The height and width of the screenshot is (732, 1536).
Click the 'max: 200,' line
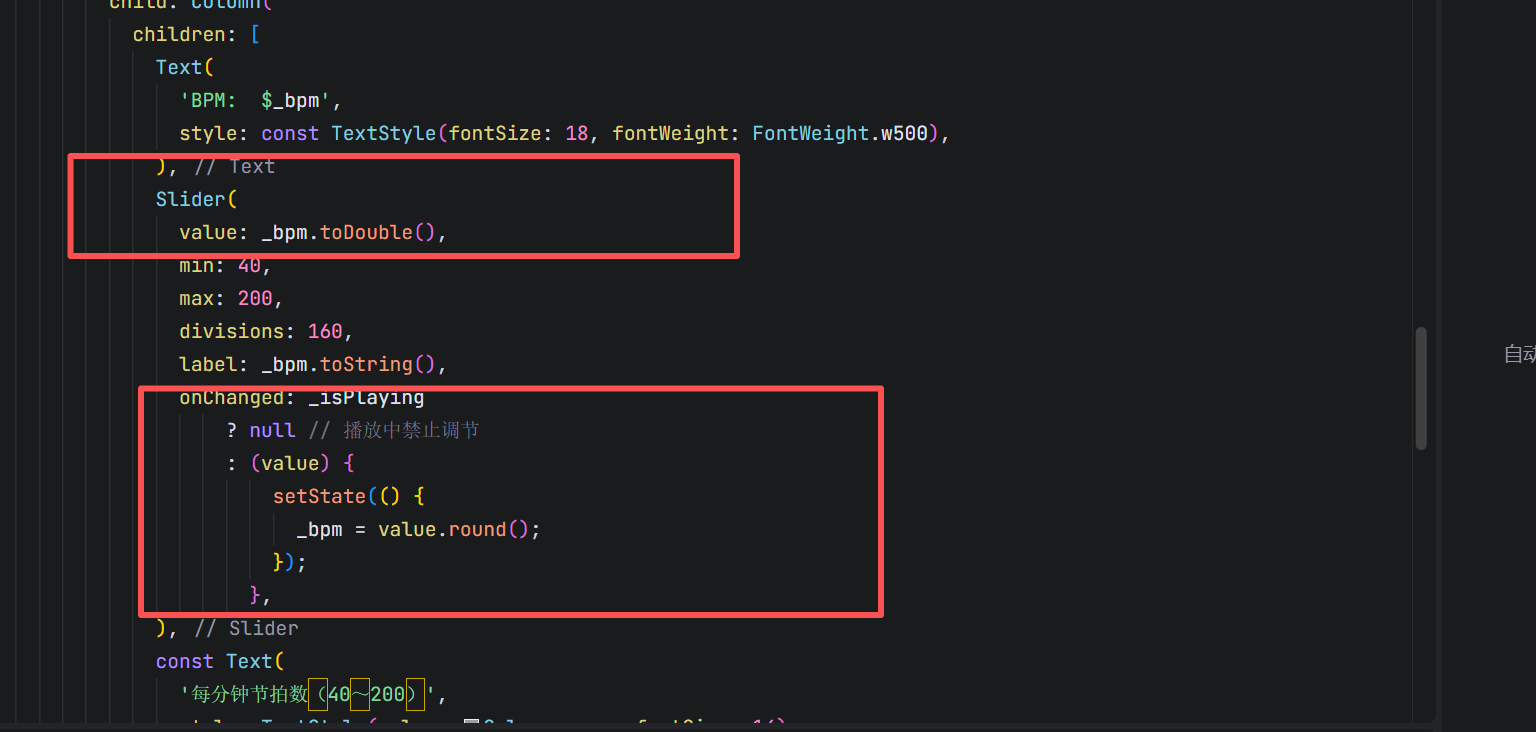pyautogui.click(x=232, y=298)
